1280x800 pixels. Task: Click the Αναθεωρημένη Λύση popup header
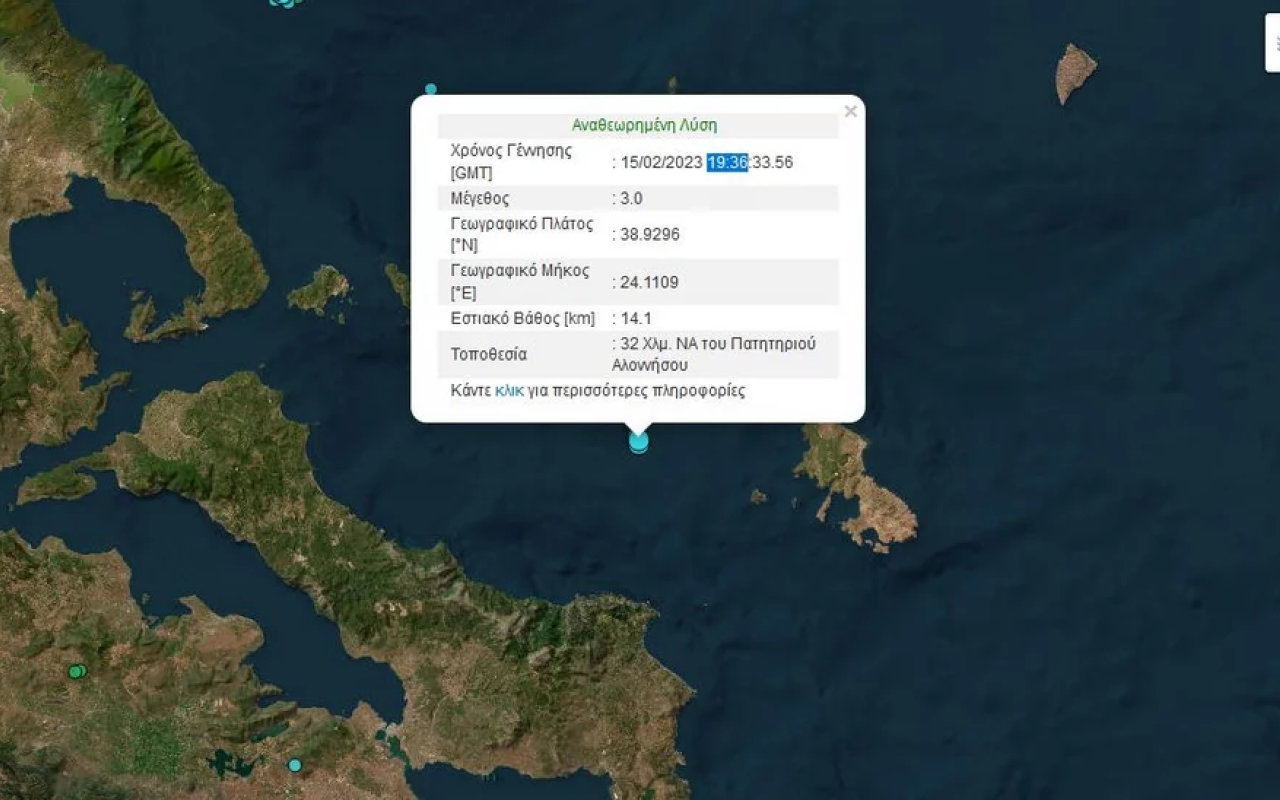pos(644,126)
